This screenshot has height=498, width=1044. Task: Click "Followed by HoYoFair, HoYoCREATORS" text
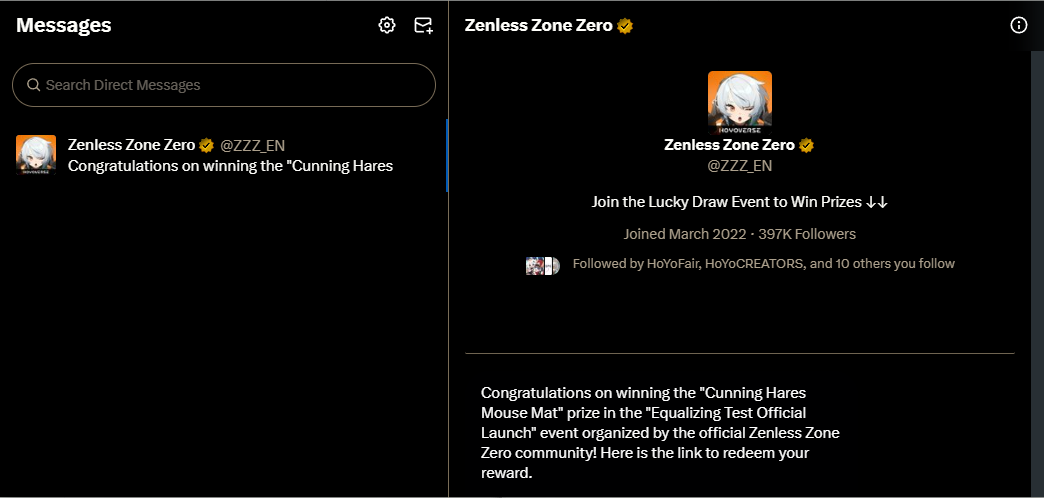click(763, 264)
